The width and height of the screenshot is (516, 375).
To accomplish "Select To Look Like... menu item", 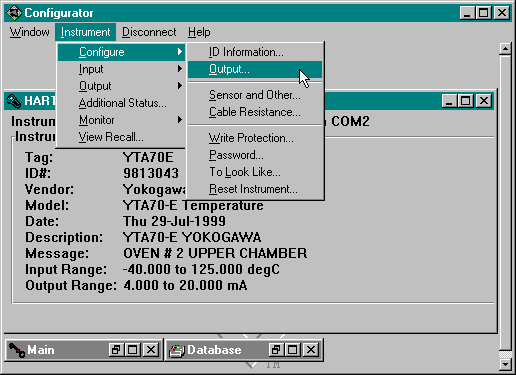I will (255, 172).
